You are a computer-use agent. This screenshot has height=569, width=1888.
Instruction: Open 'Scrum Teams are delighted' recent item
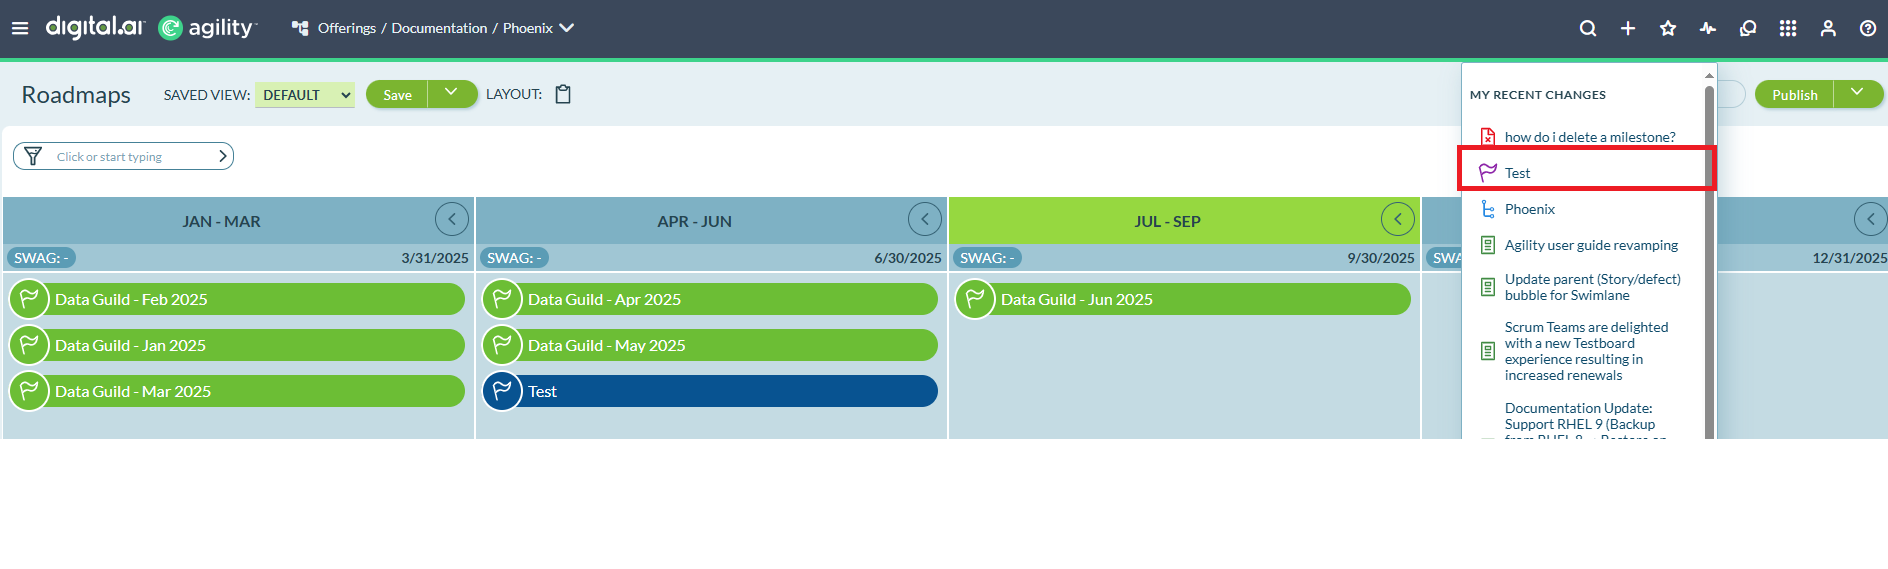pos(1587,351)
